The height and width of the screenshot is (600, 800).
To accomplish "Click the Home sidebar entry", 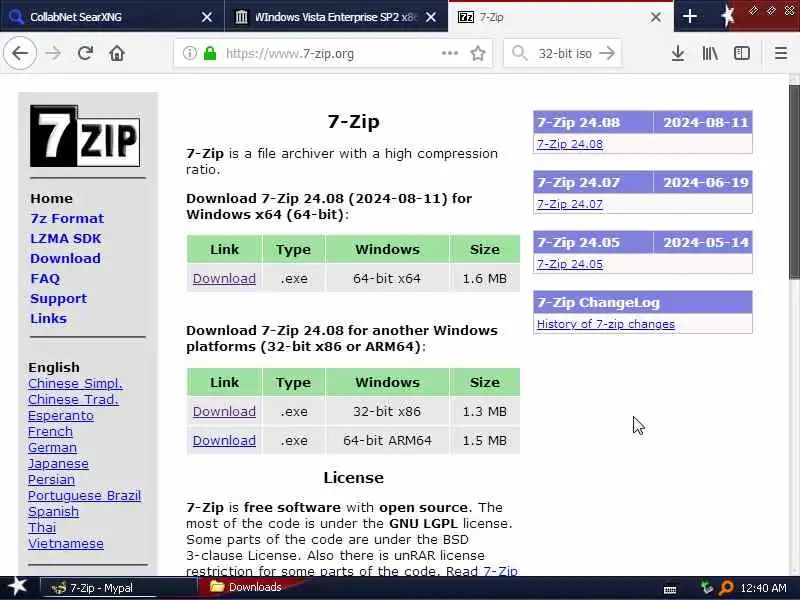I will [x=51, y=198].
